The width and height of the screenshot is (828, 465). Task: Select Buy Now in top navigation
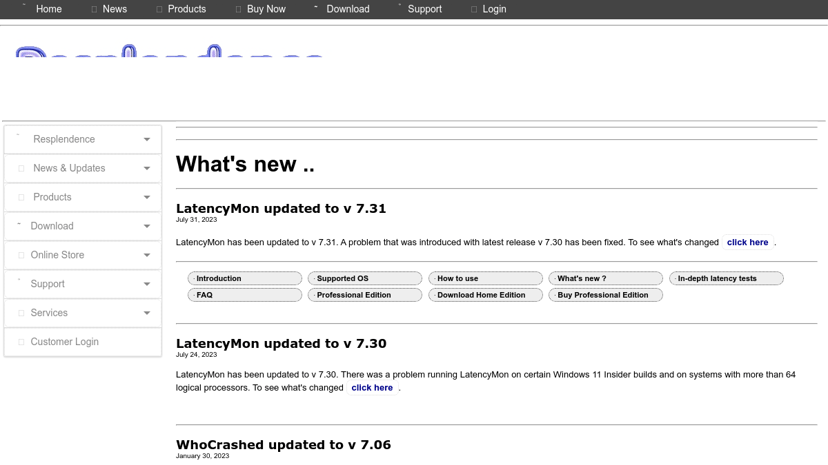(x=266, y=9)
